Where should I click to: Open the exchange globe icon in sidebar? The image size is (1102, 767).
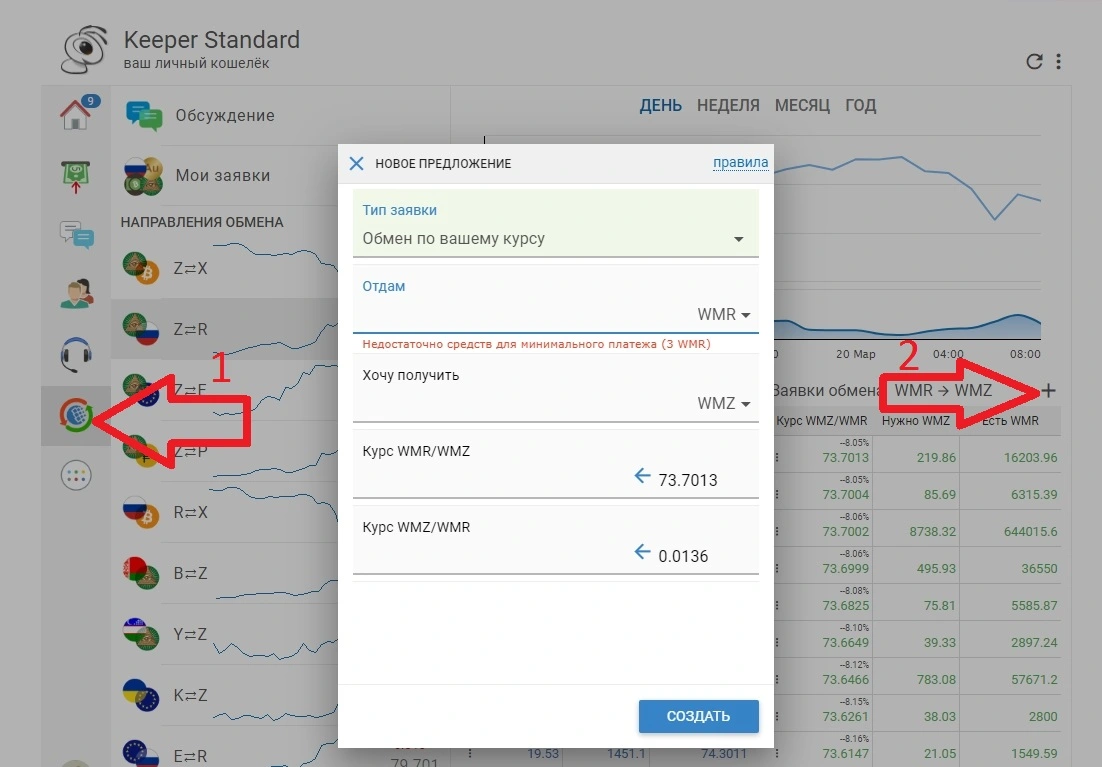coord(76,415)
